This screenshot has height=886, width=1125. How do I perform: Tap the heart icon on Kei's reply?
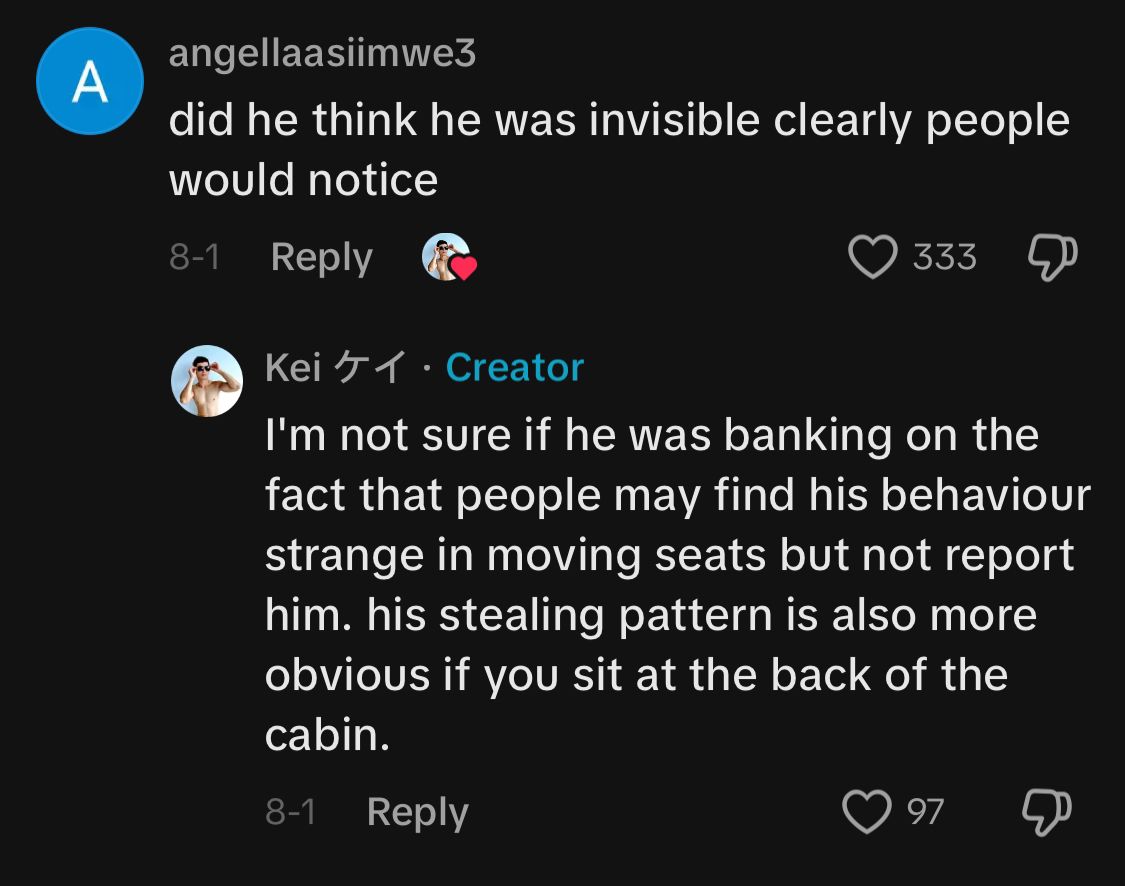click(x=866, y=811)
